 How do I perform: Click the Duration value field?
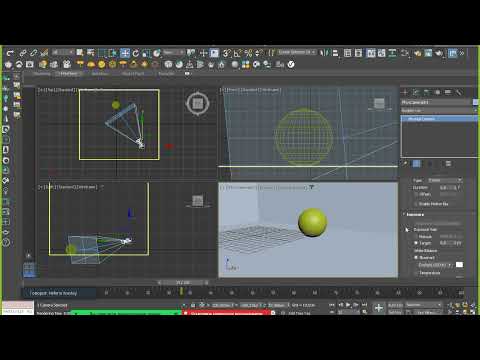click(448, 188)
